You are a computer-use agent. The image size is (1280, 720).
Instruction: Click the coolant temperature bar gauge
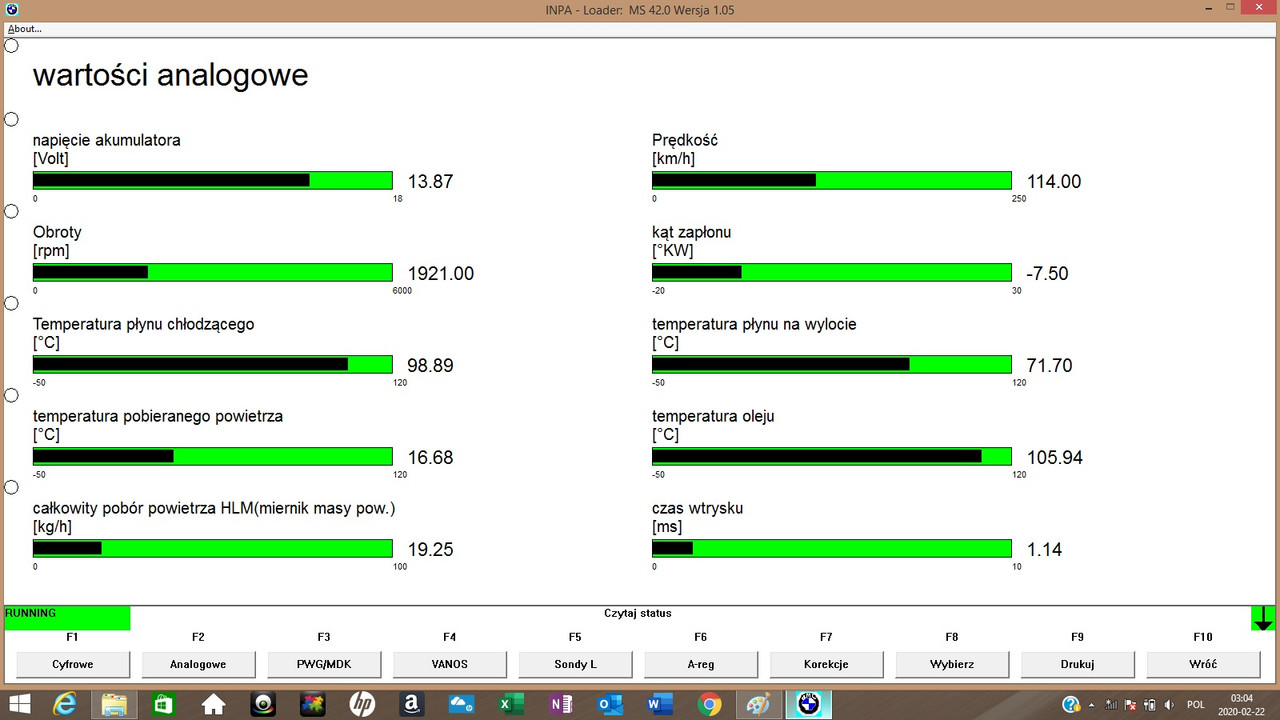coord(213,365)
